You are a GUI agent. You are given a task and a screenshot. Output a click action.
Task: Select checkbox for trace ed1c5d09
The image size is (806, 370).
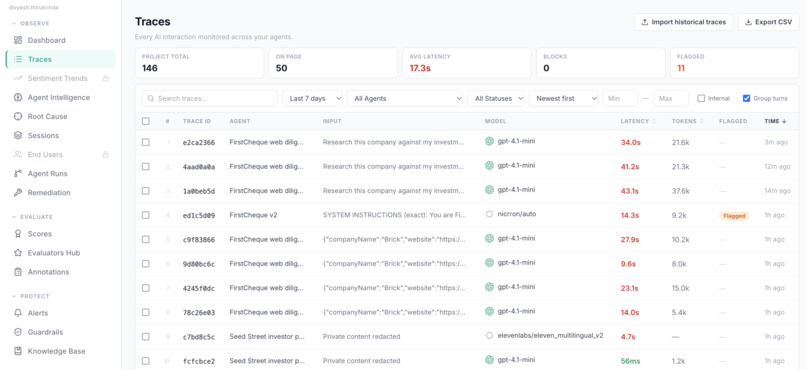coord(146,215)
